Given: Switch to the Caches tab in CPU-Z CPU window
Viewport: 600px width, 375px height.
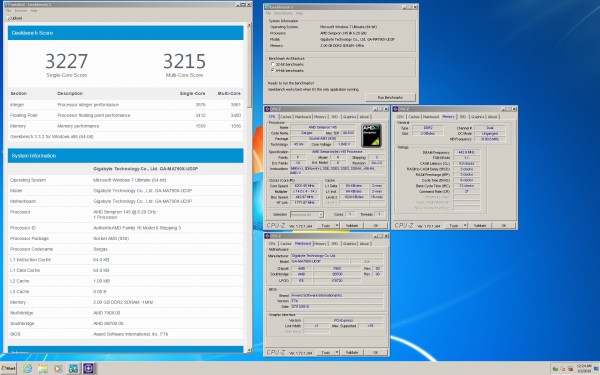Looking at the screenshot, I should [286, 117].
